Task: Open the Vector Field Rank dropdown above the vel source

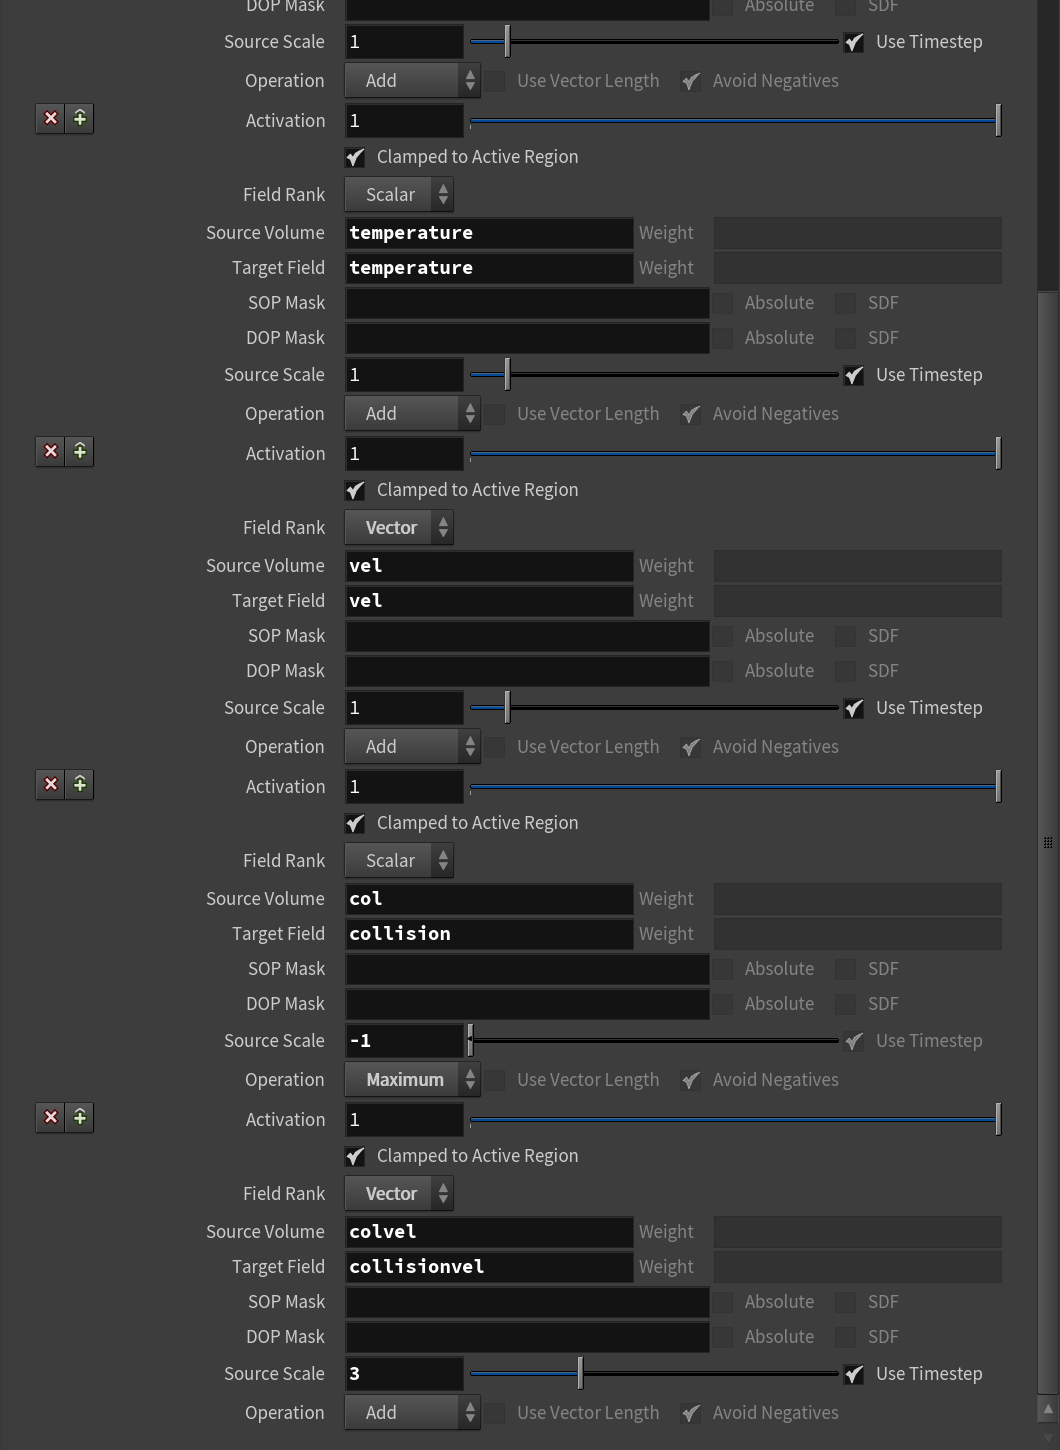Action: (399, 528)
